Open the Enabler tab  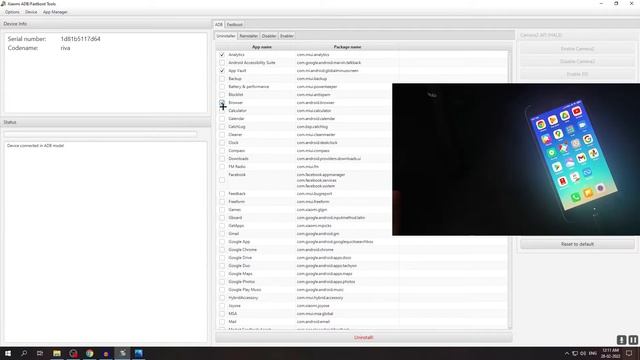(x=287, y=36)
